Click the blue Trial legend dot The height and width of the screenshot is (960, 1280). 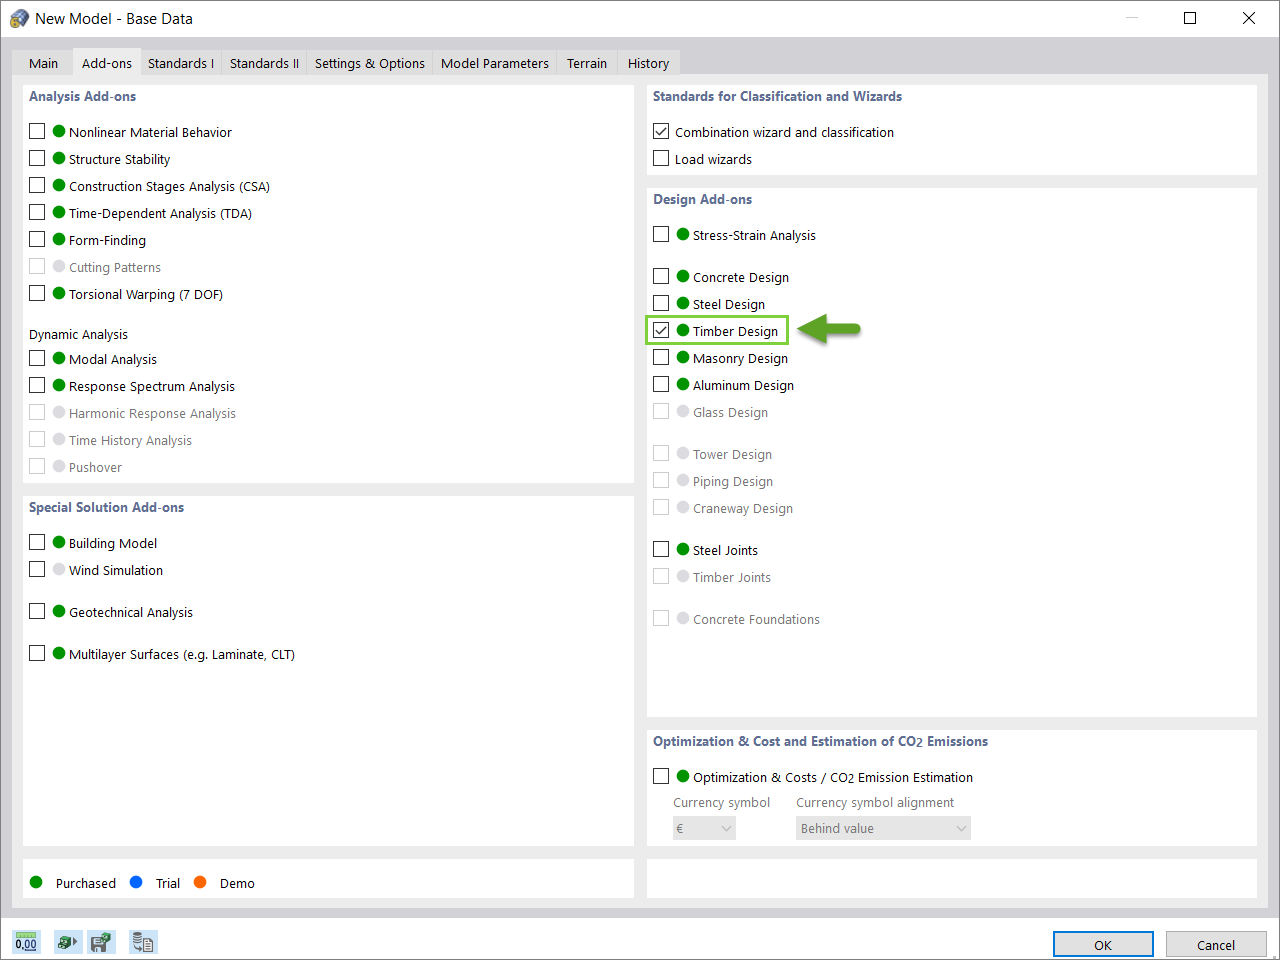[136, 882]
